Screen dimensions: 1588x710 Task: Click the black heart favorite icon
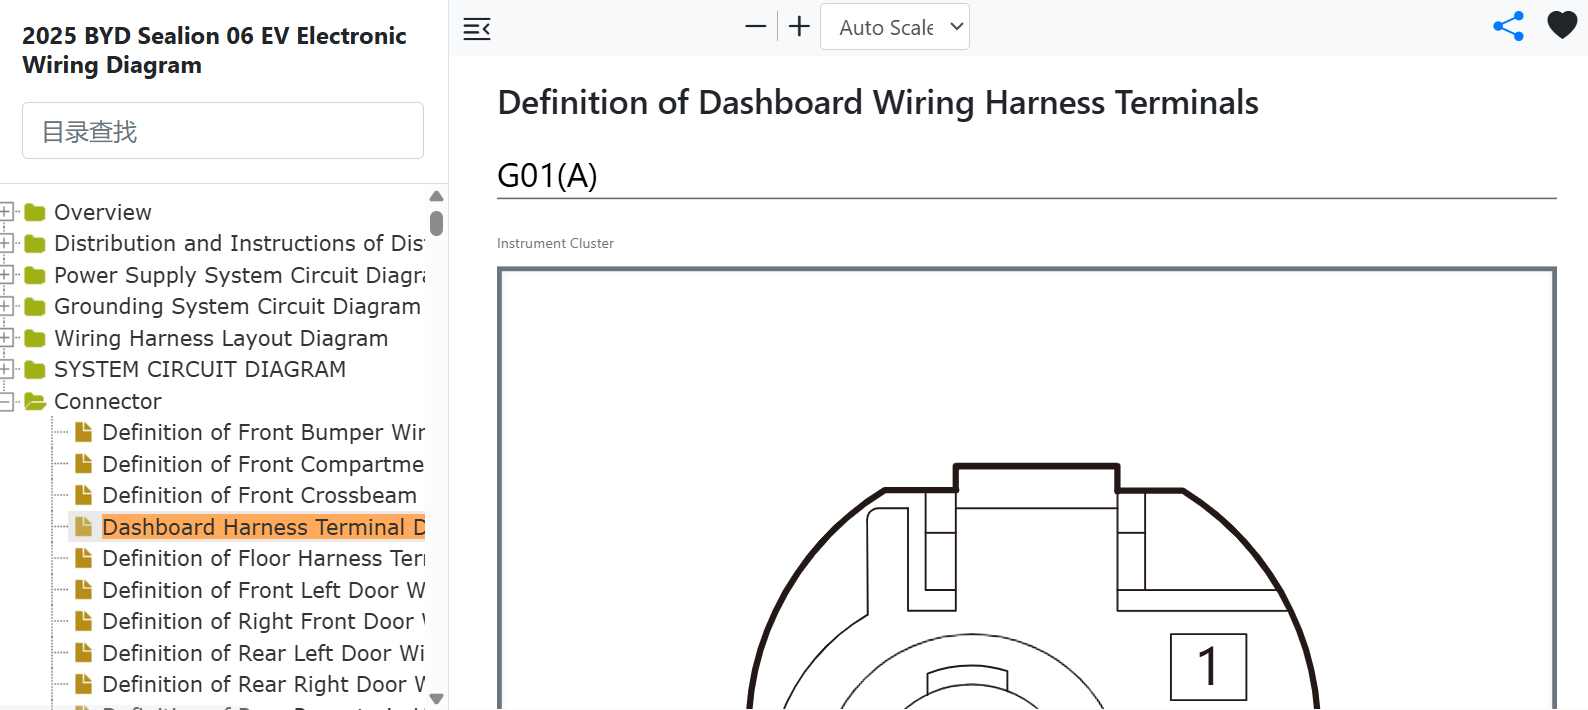point(1562,25)
